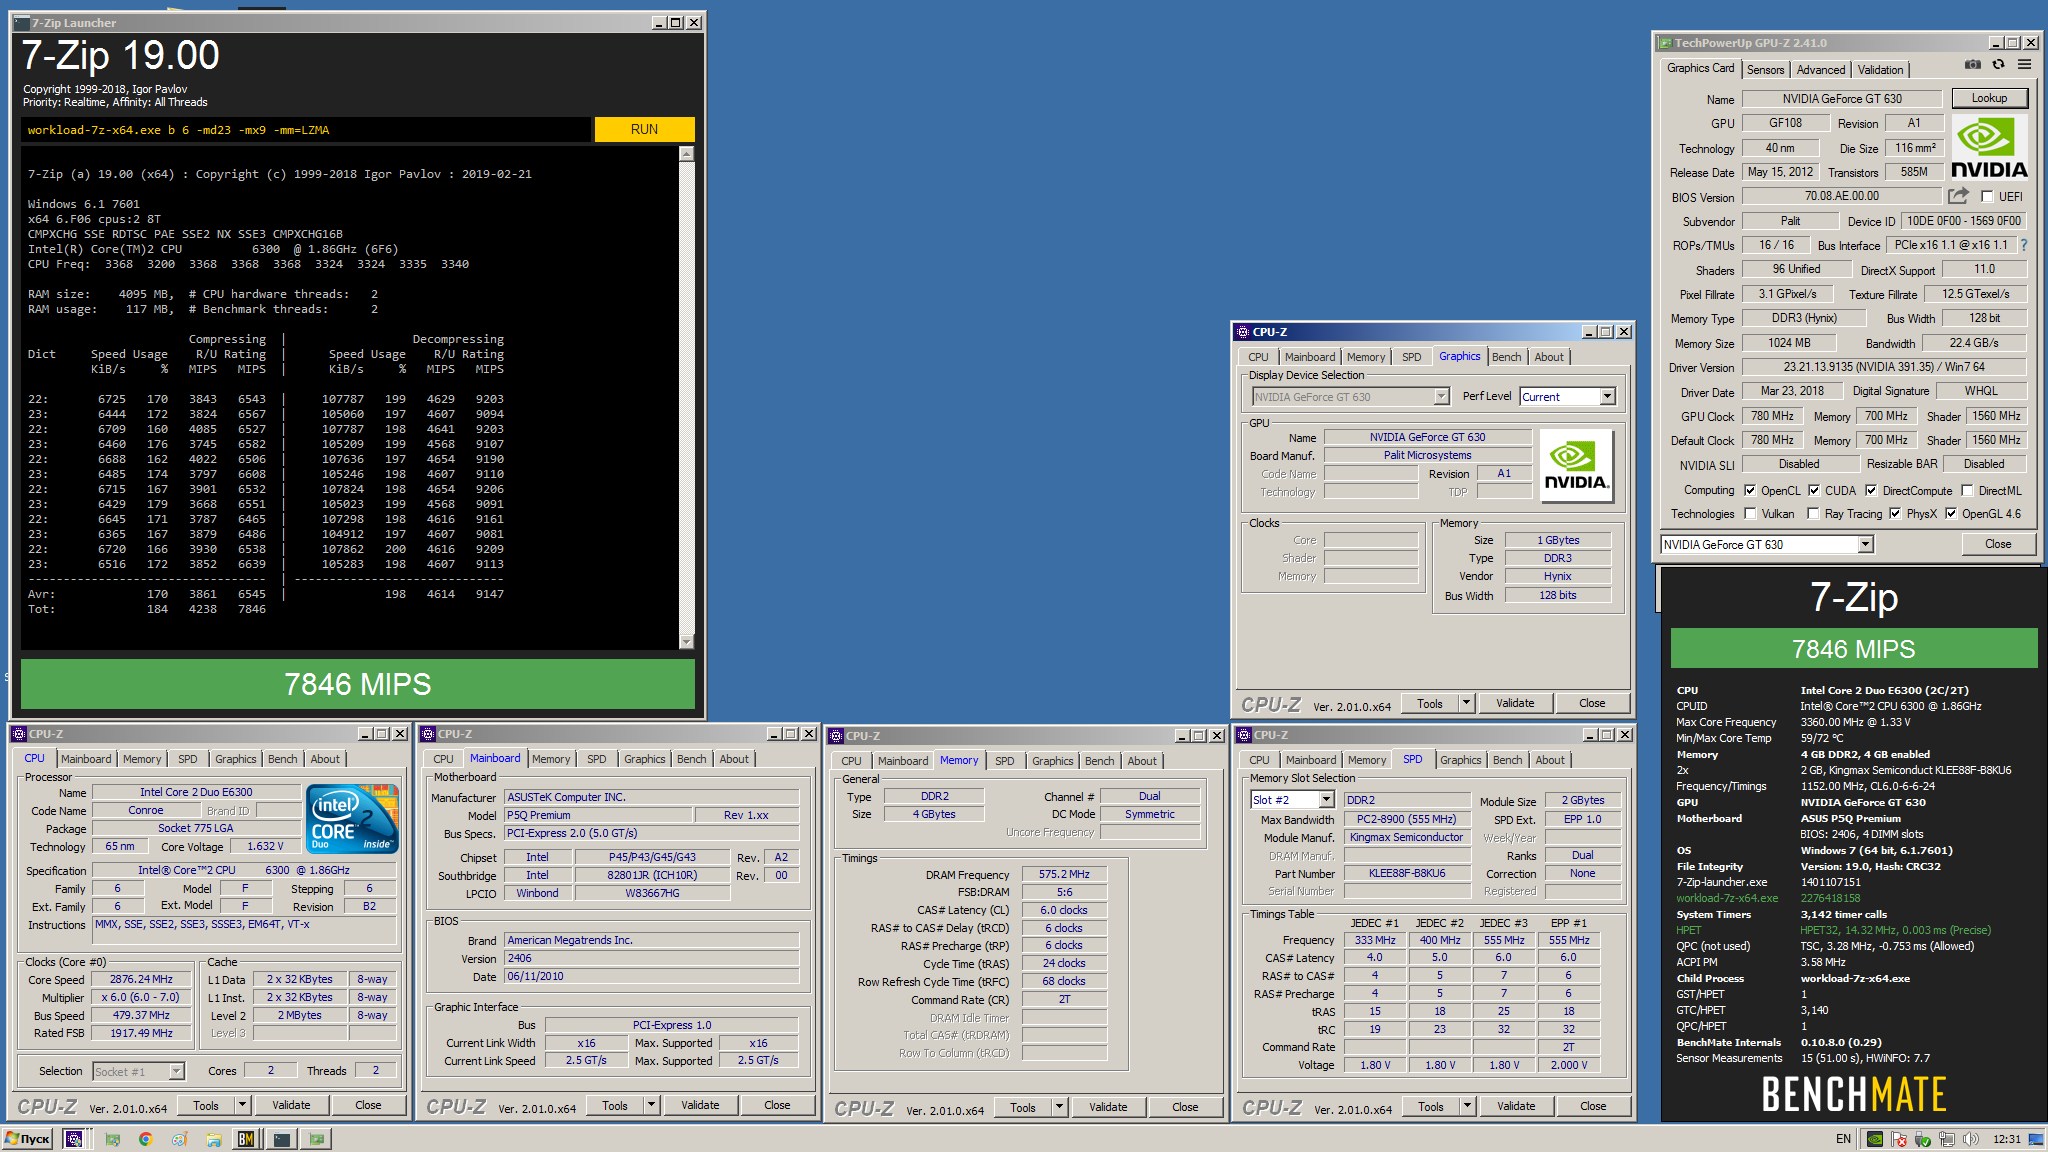Open the Start button labeled Пуск
This screenshot has width=2048, height=1152.
(x=28, y=1139)
